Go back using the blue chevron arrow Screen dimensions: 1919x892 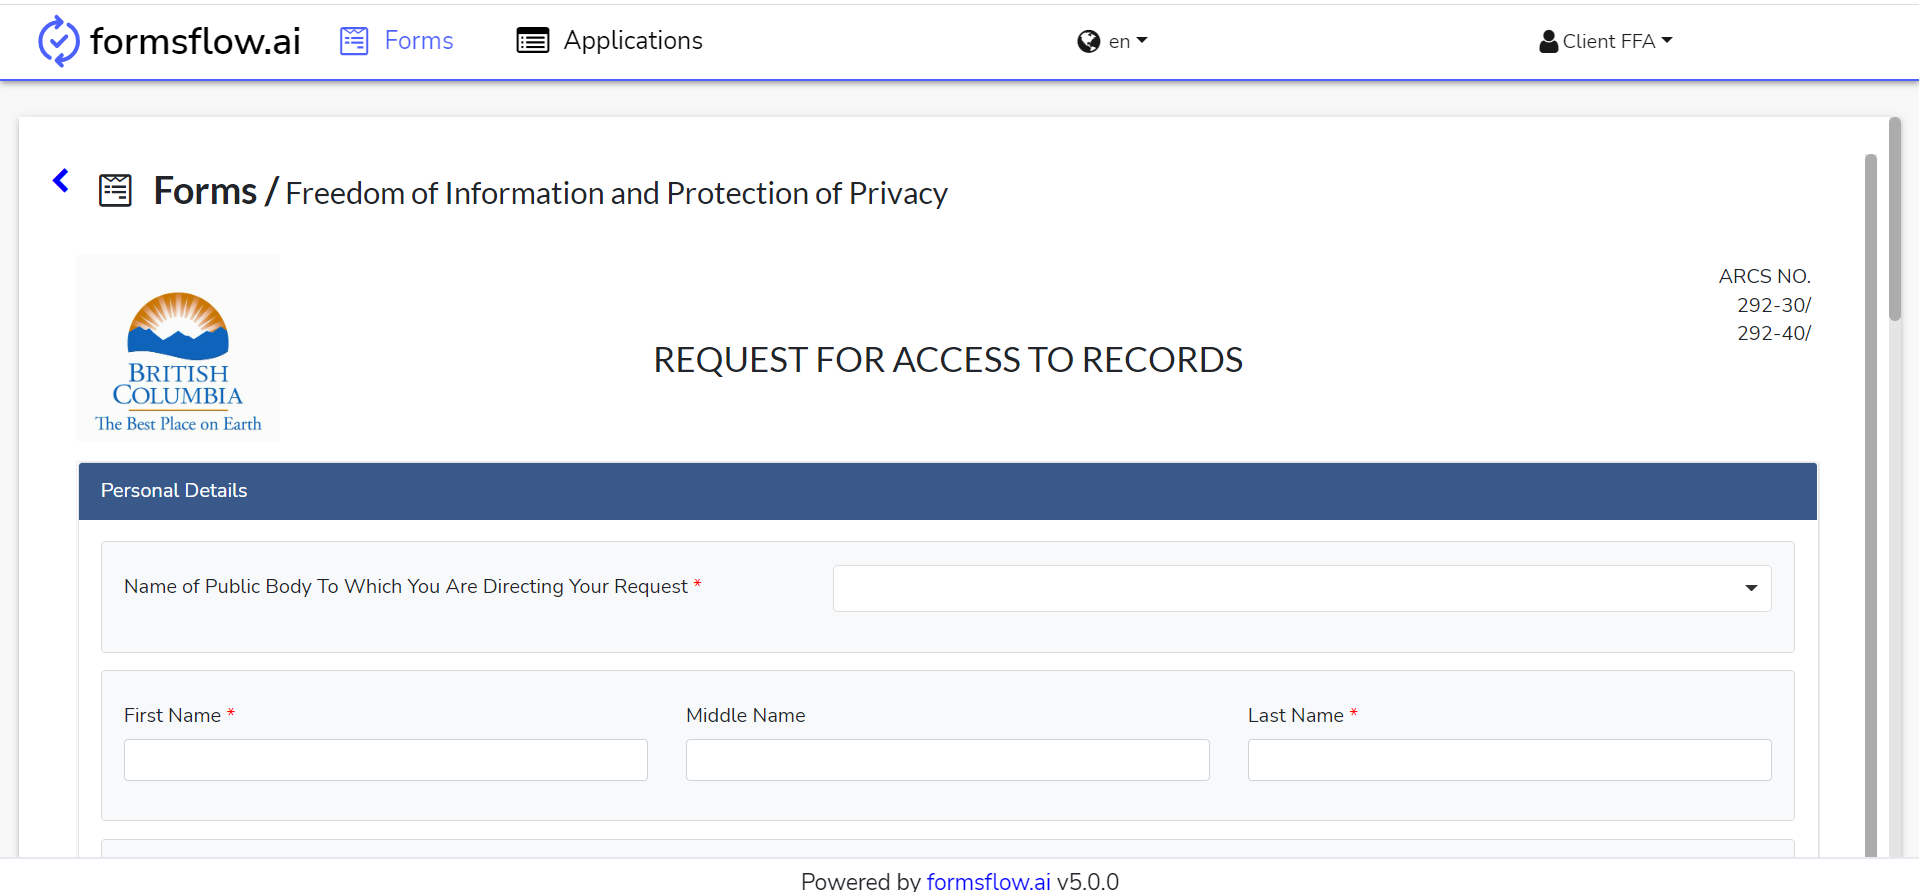tap(61, 180)
